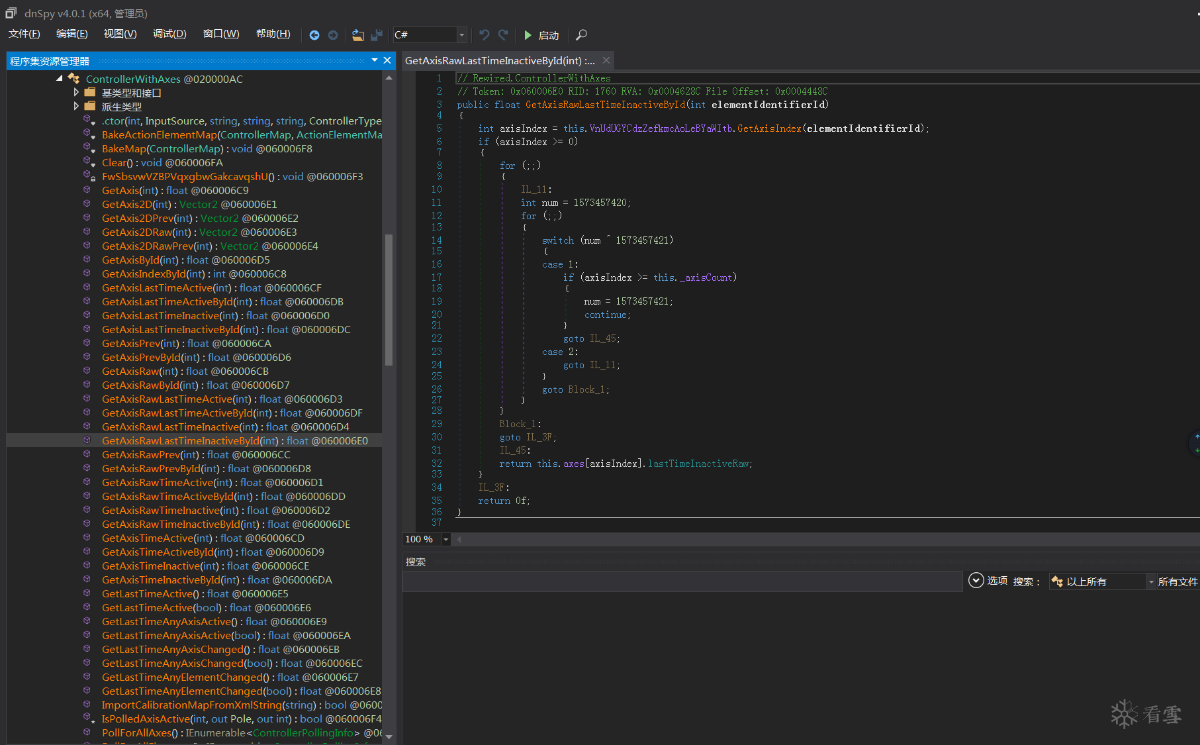This screenshot has height=745, width=1200.
Task: Click the search text input field
Action: pyautogui.click(x=680, y=581)
